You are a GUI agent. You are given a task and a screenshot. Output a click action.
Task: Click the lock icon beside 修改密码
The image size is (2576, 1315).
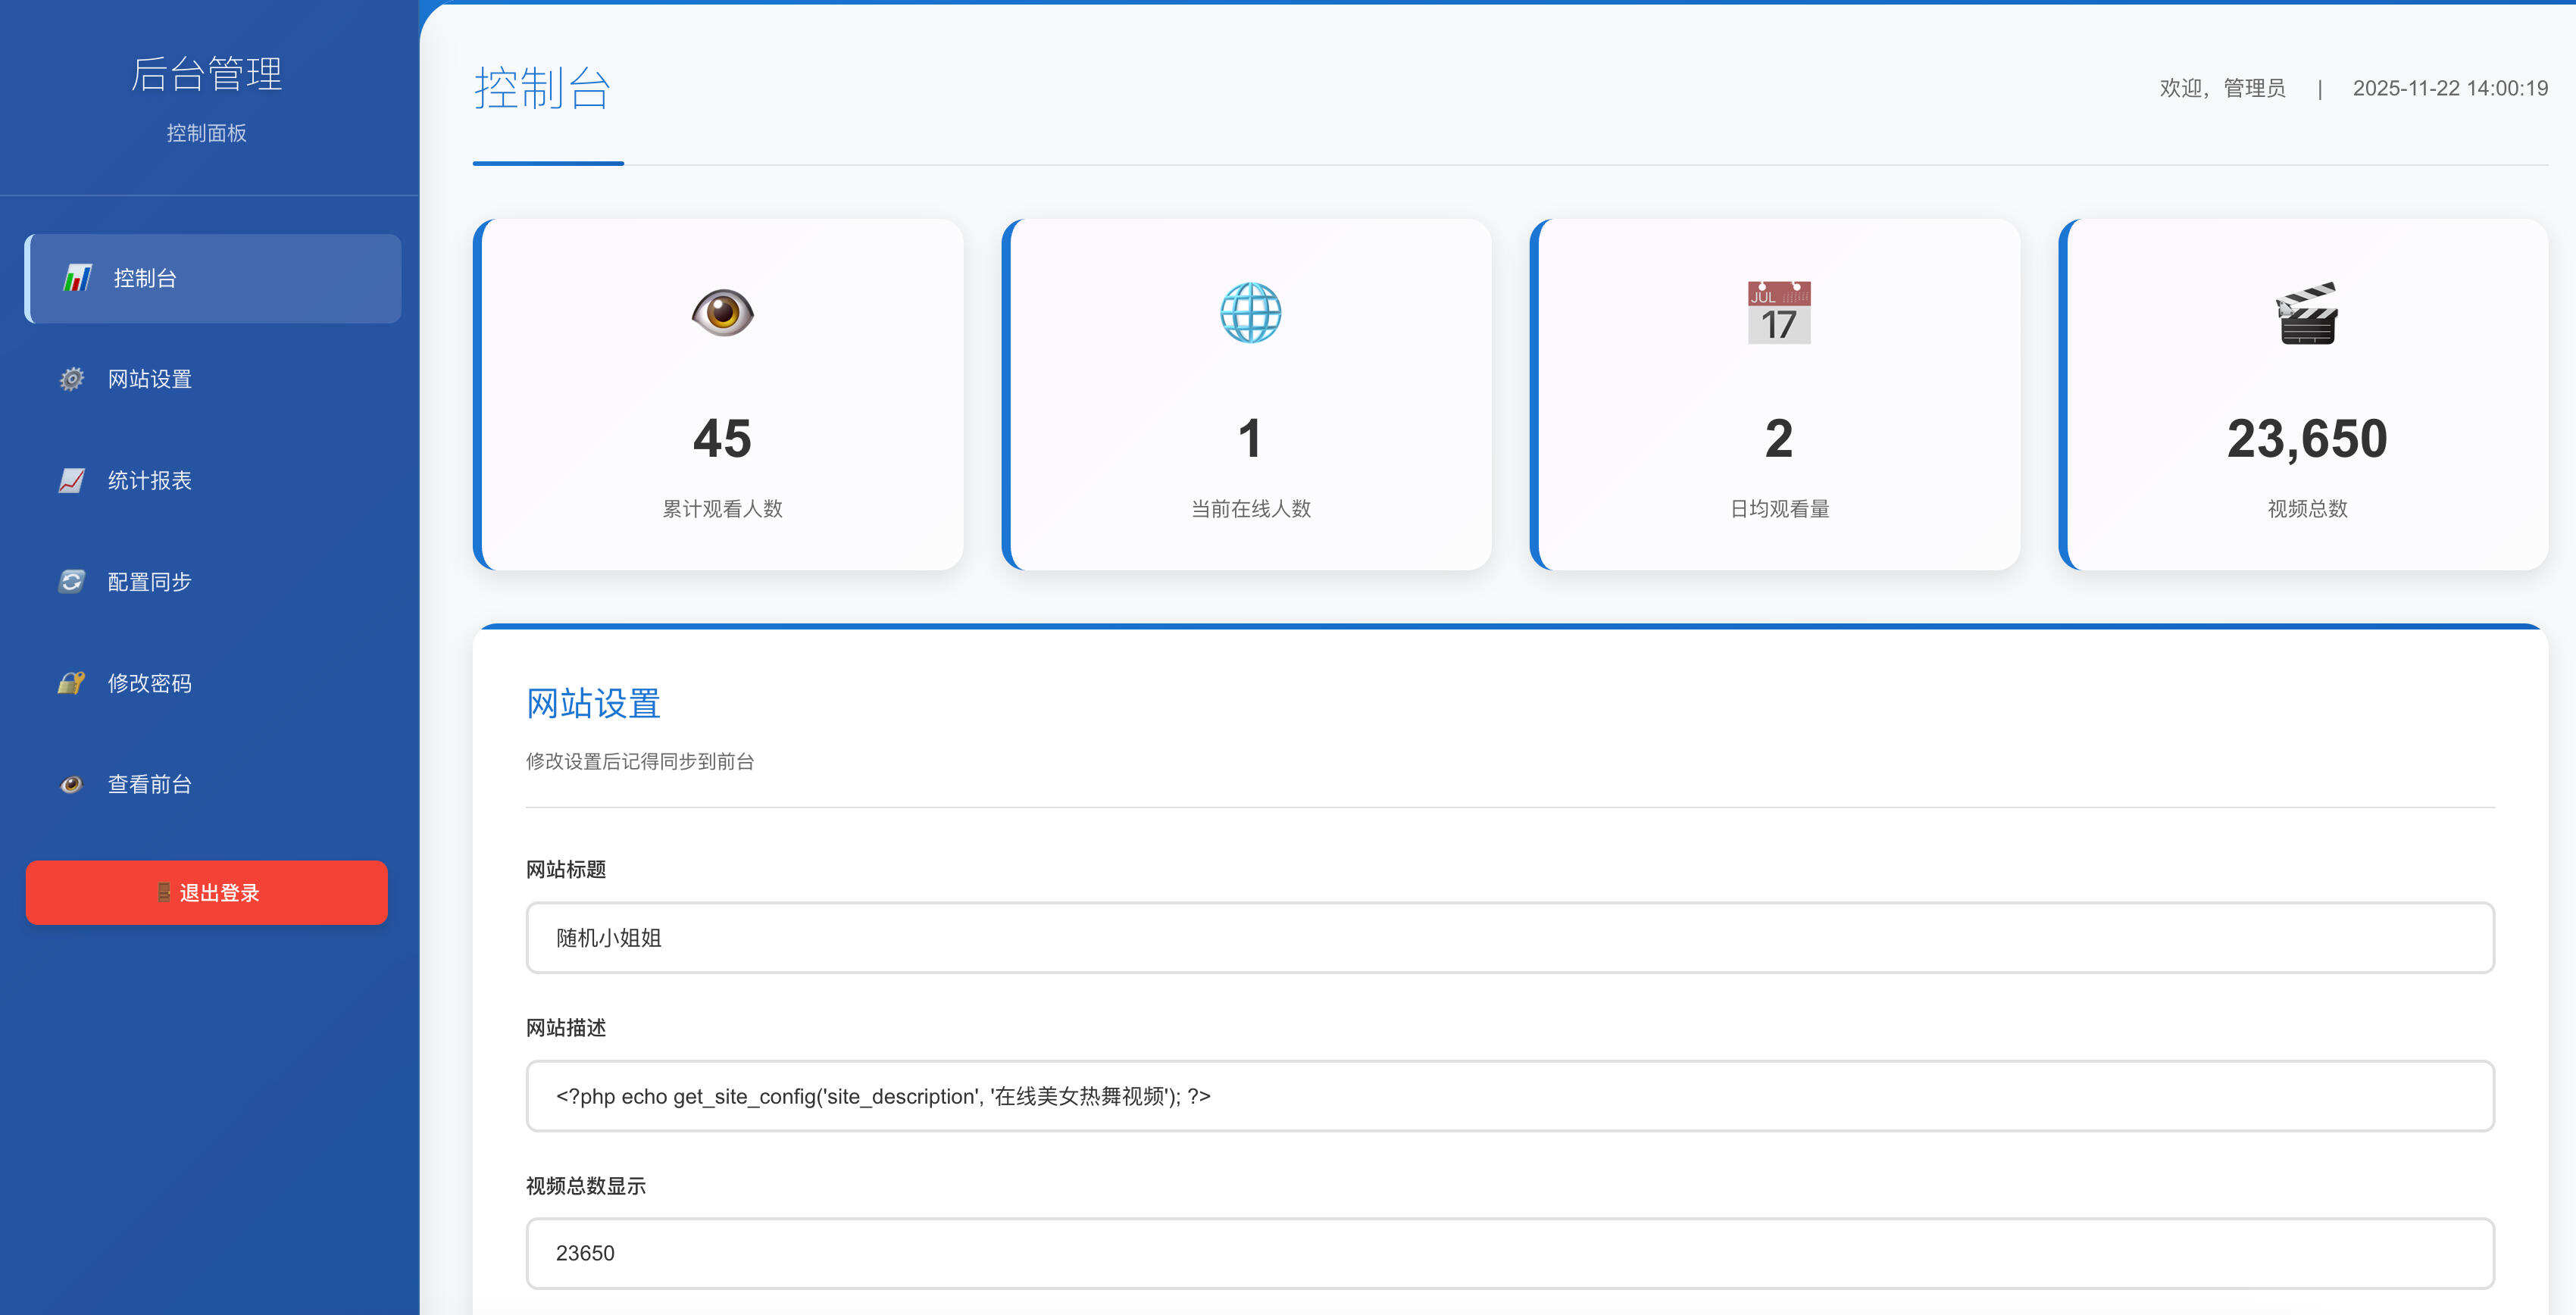click(71, 683)
